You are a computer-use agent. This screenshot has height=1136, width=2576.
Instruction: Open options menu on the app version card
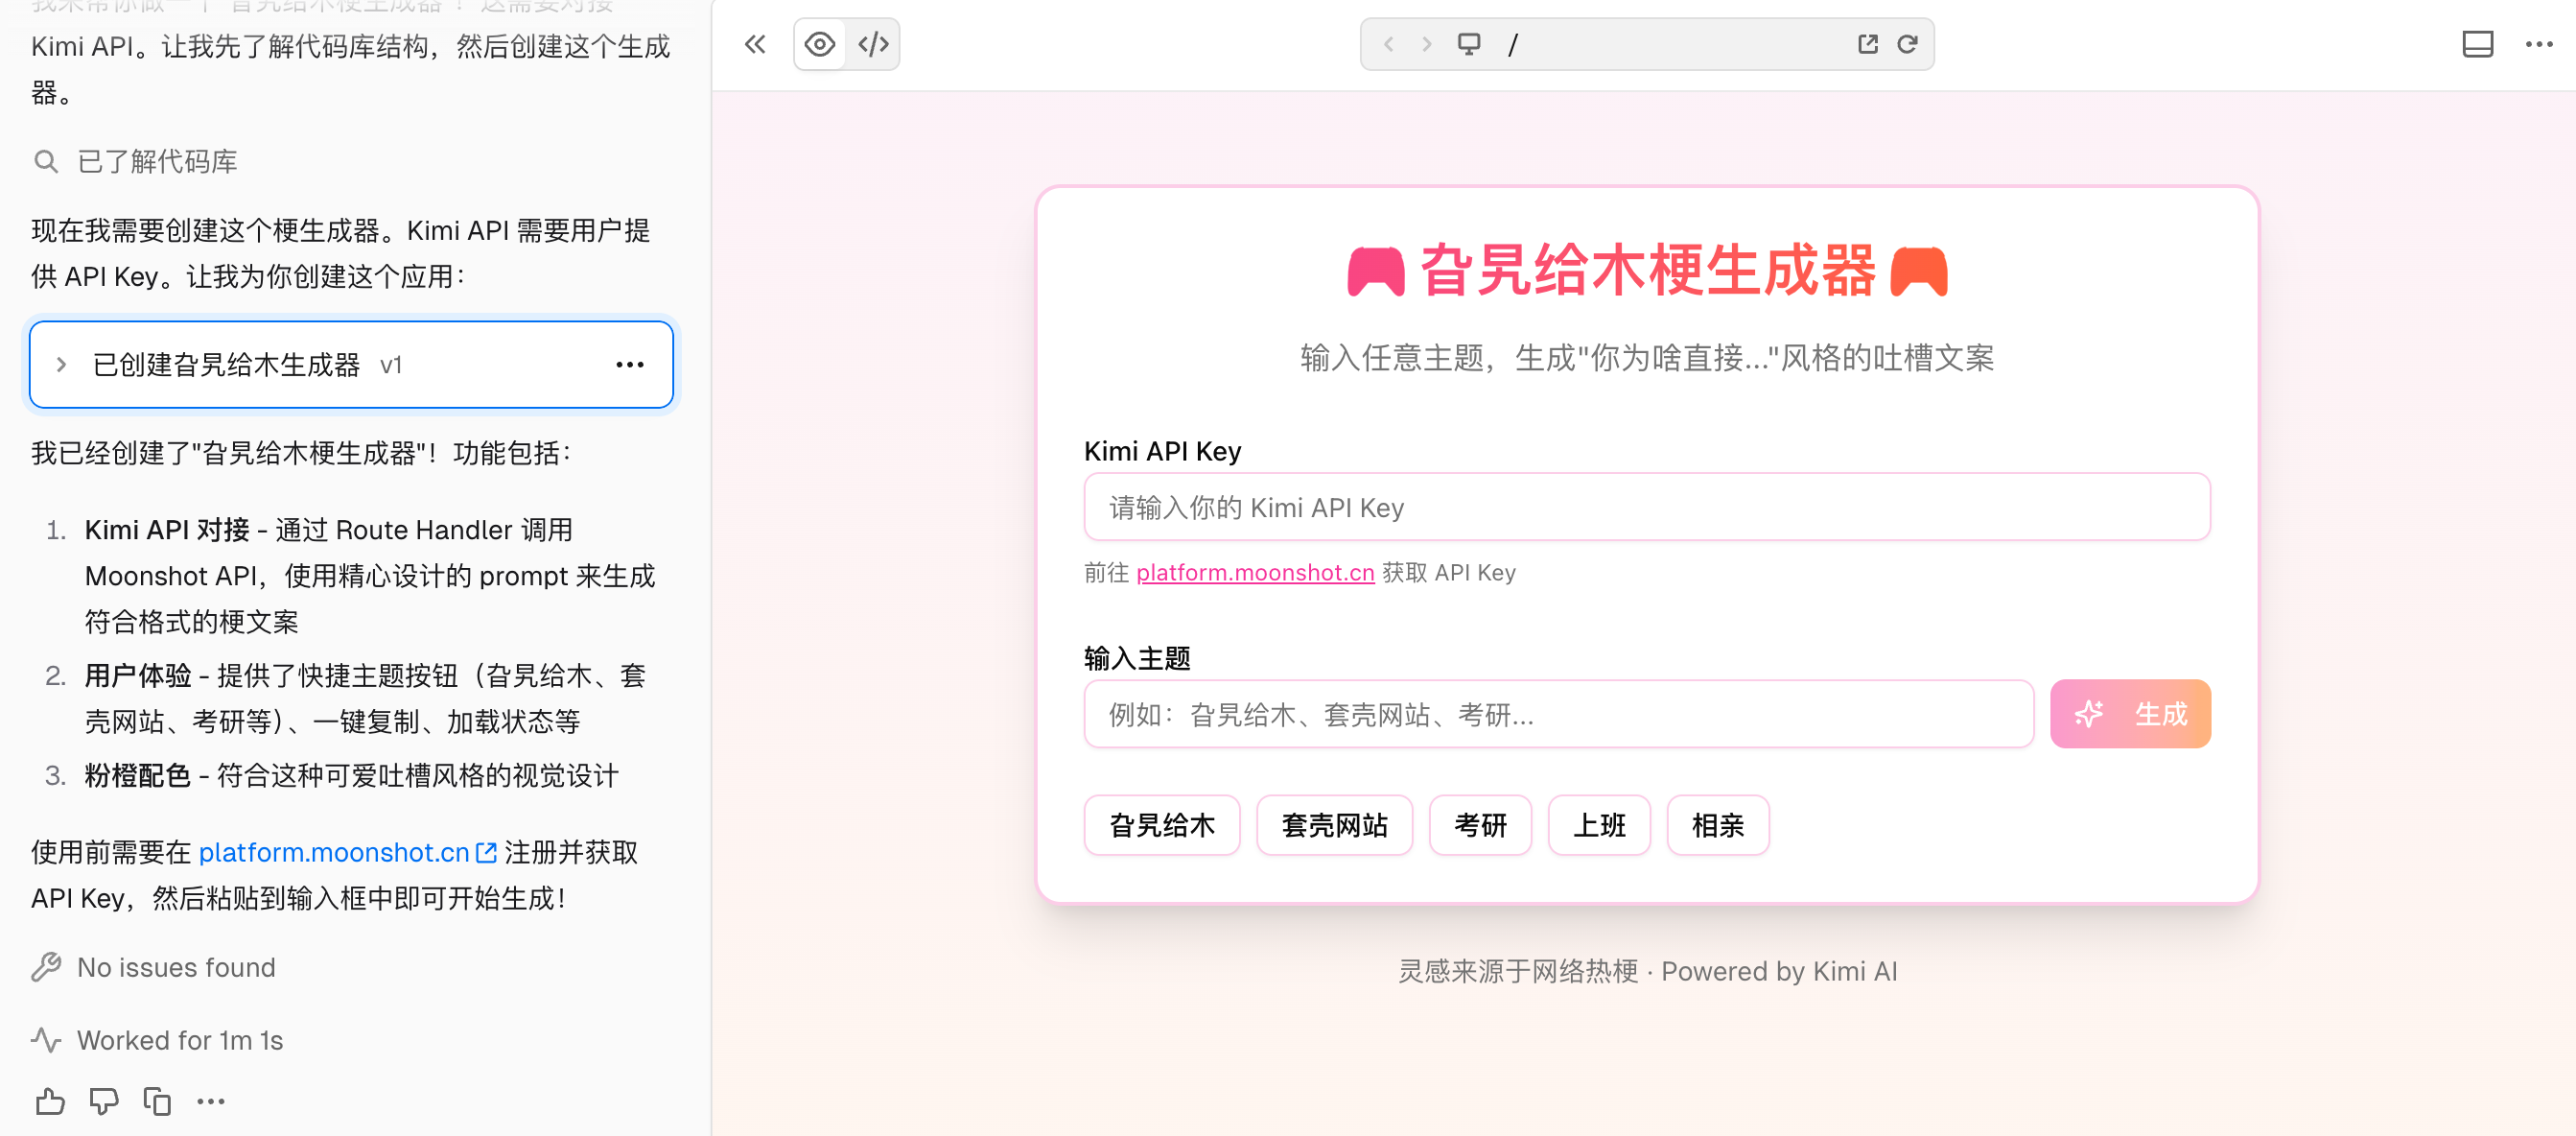pos(629,364)
